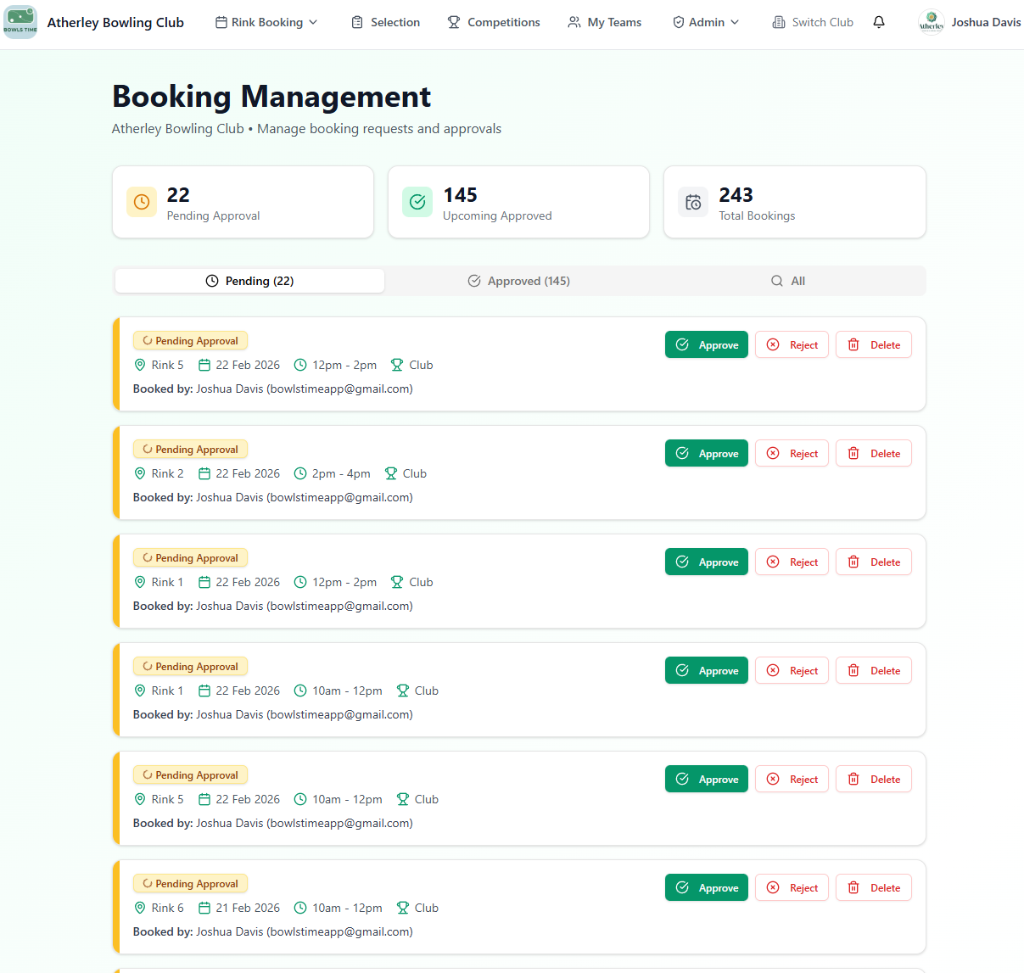Image resolution: width=1024 pixels, height=973 pixels.
Task: Click the checkmark icon in Approved tab
Action: [474, 281]
